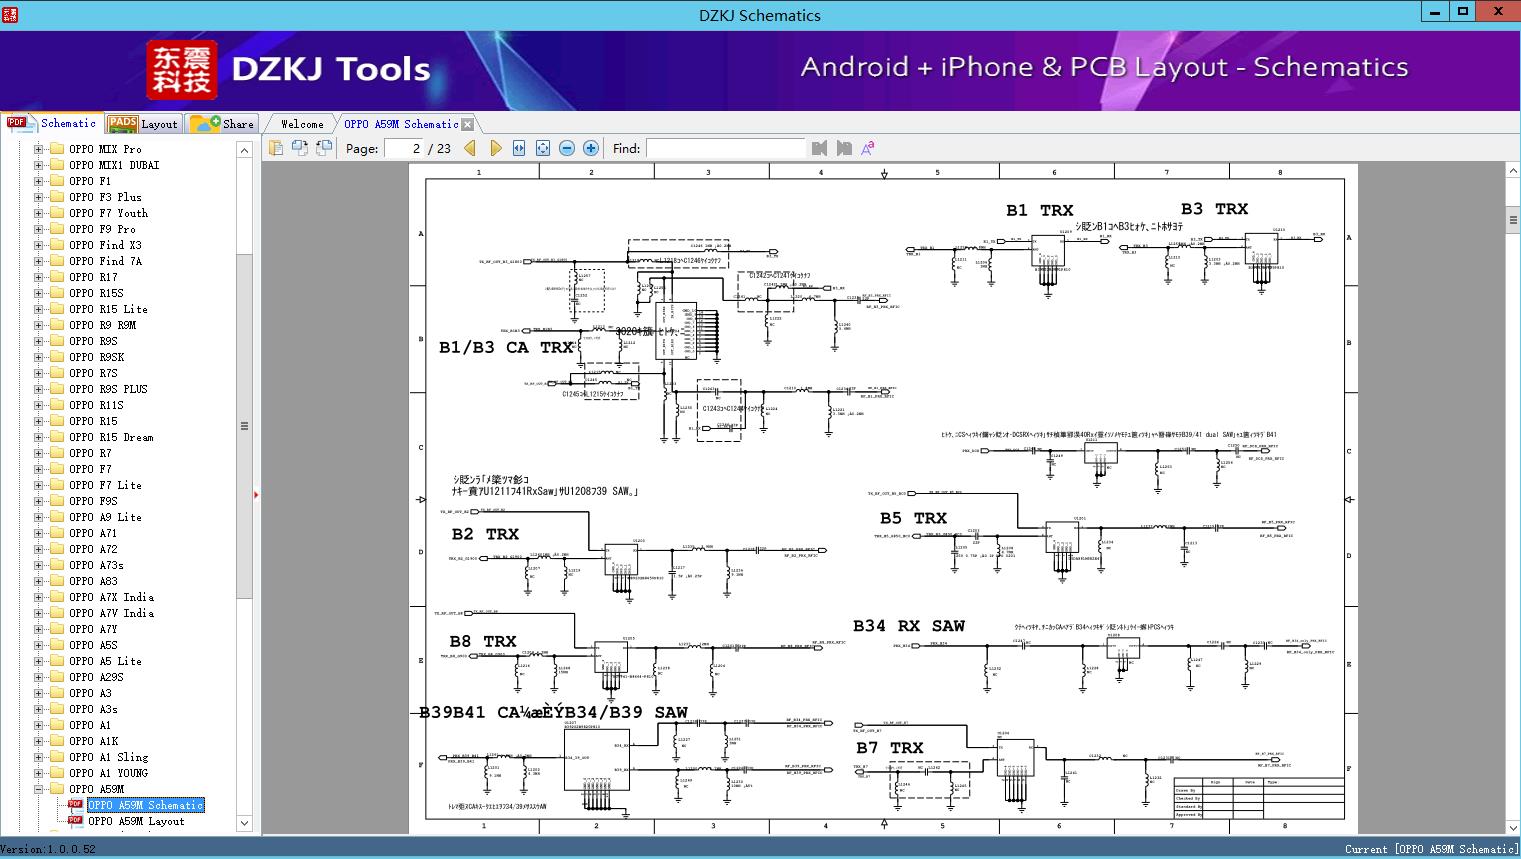Click the DZKJ app icon in title bar
This screenshot has width=1521, height=859.
[x=10, y=14]
